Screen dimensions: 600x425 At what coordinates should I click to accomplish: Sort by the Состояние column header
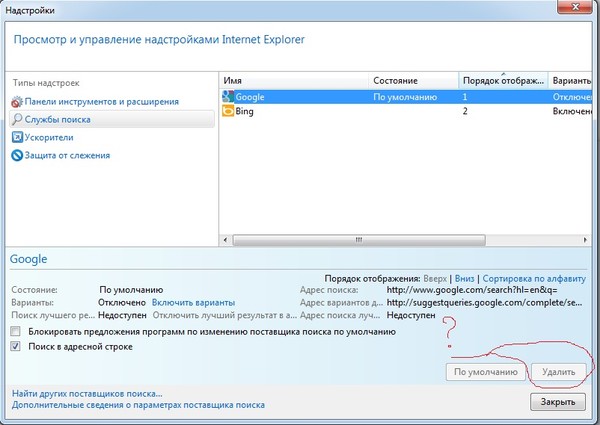pyautogui.click(x=414, y=81)
